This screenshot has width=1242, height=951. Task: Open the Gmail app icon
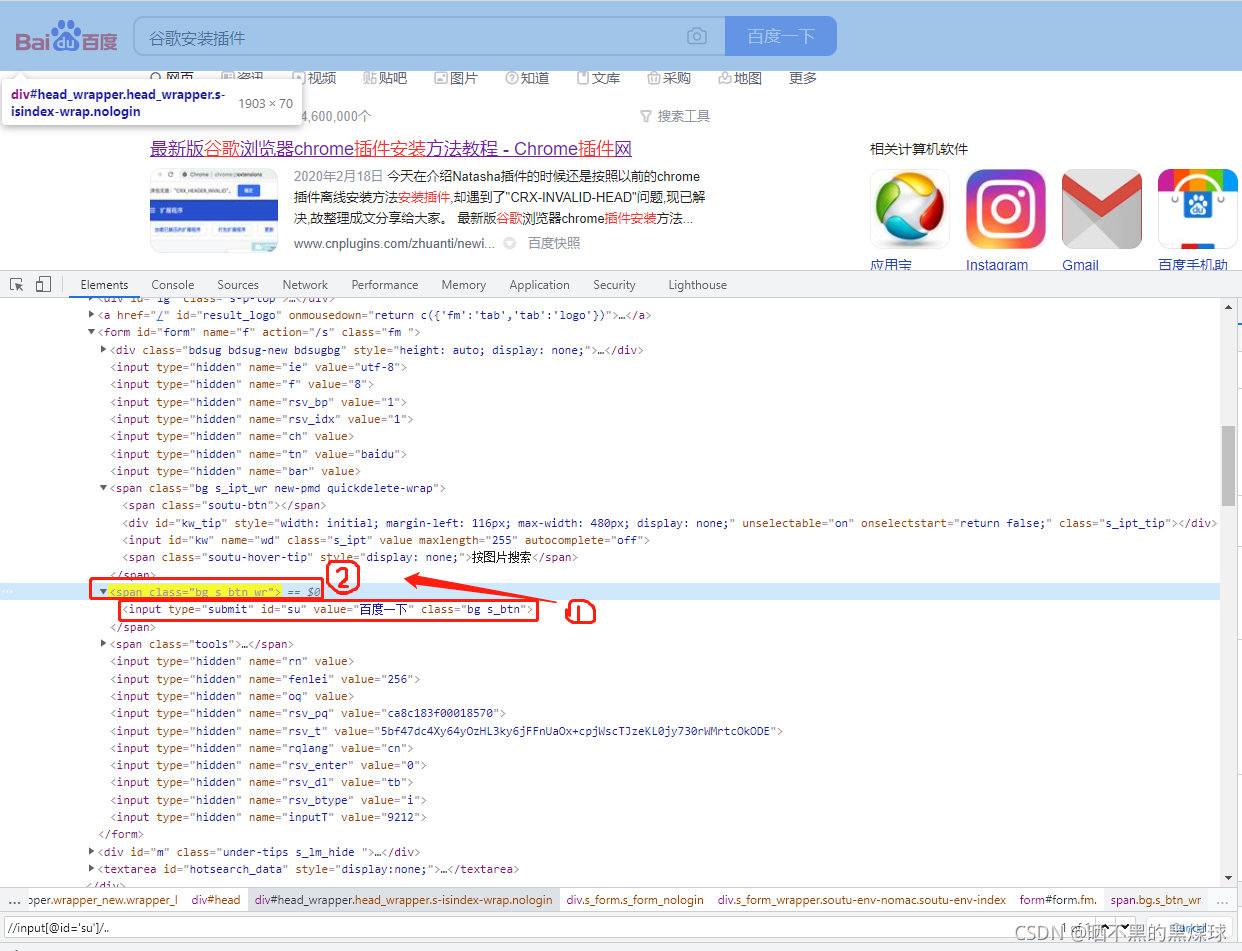(x=1101, y=208)
